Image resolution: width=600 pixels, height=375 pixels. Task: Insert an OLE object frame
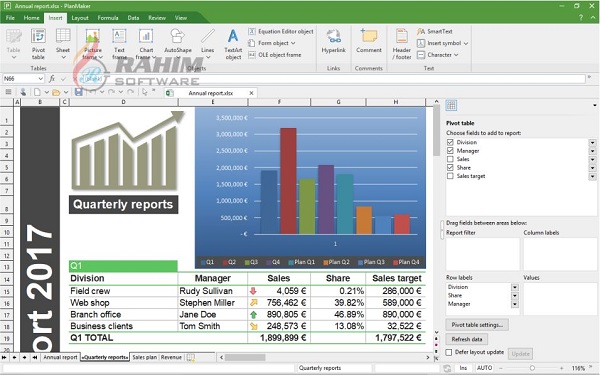click(x=275, y=55)
